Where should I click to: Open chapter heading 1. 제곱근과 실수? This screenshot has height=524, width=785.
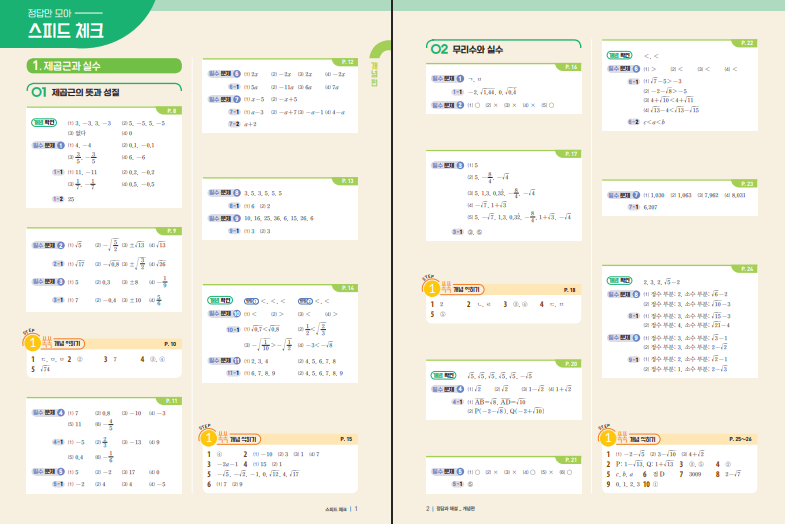(105, 66)
